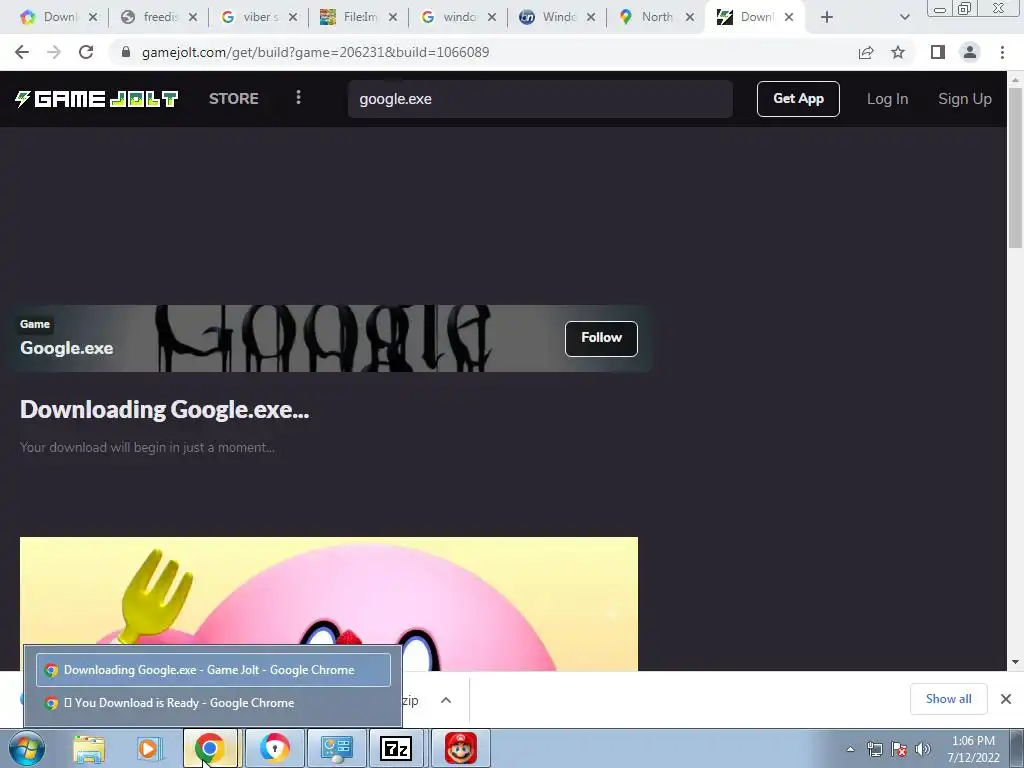Open a new tab with plus button
1024x768 pixels.
tap(827, 17)
